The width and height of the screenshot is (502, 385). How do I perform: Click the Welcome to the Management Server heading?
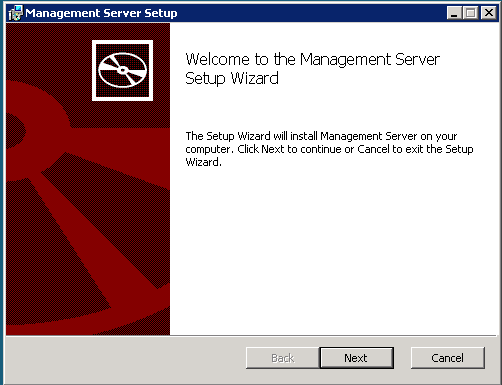(x=313, y=59)
